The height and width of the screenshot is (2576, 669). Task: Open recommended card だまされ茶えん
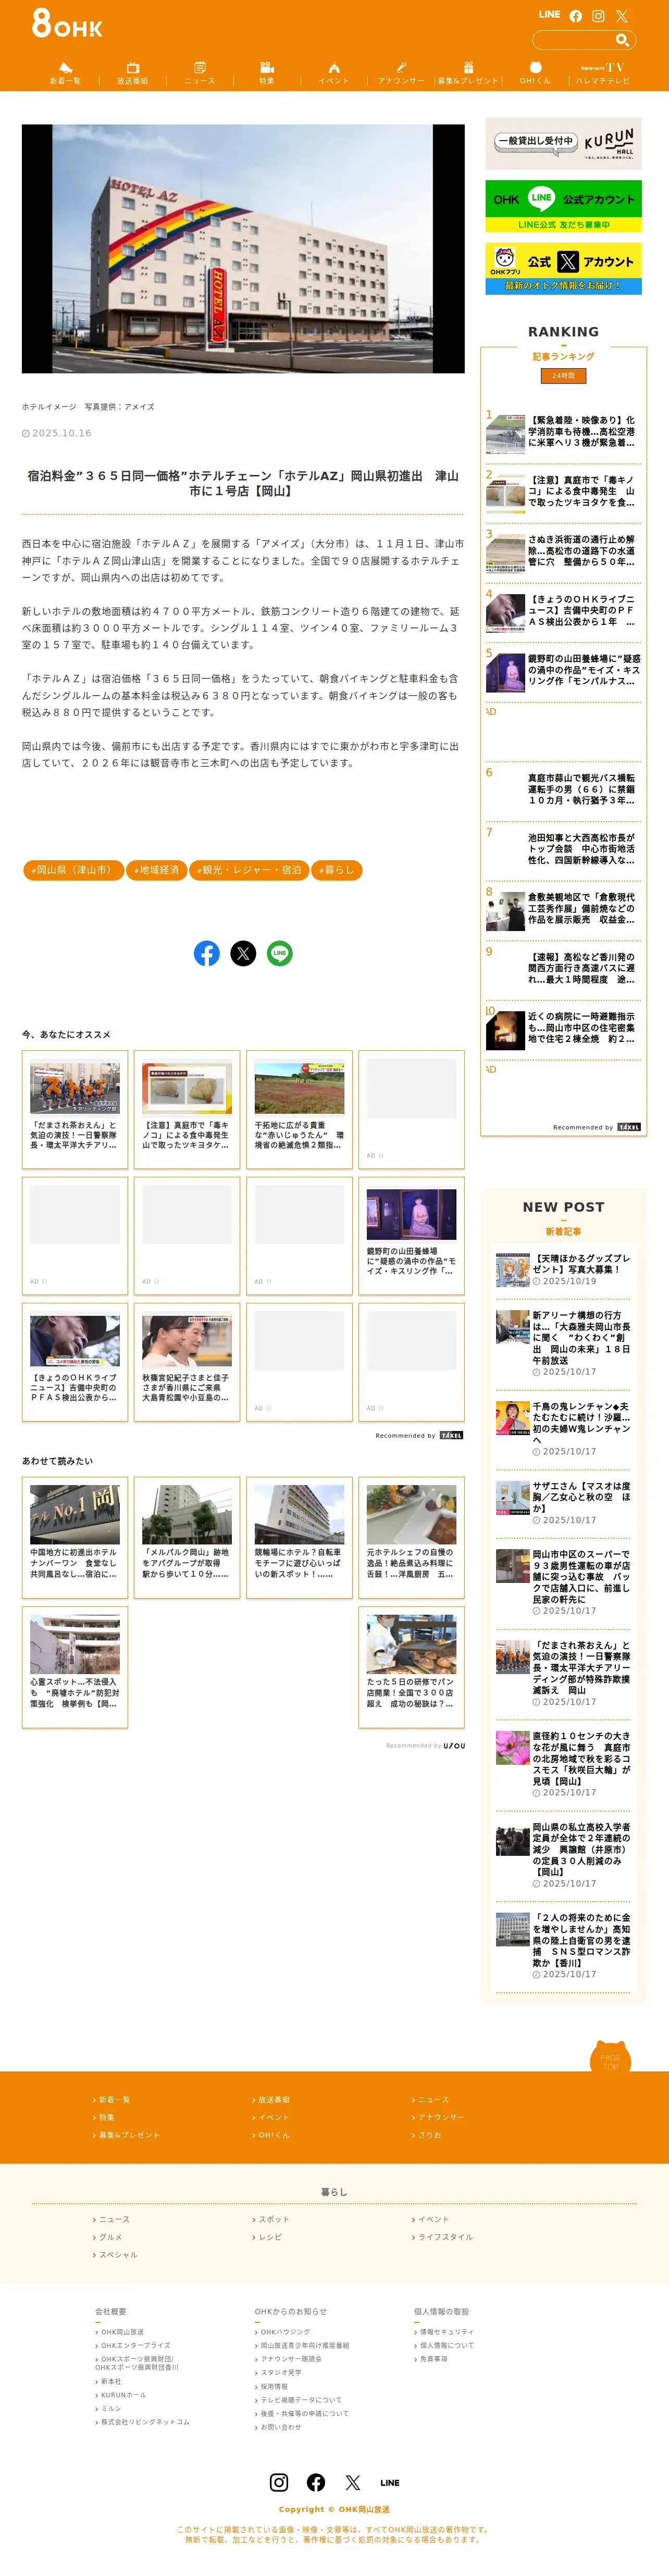(75, 1109)
